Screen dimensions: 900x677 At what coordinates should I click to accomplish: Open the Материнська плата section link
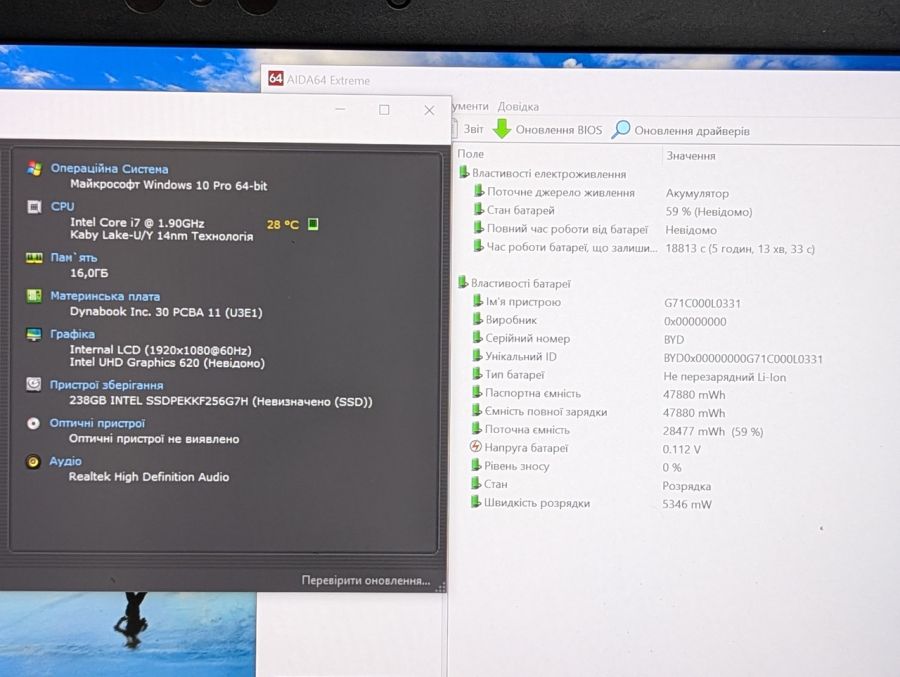point(105,296)
